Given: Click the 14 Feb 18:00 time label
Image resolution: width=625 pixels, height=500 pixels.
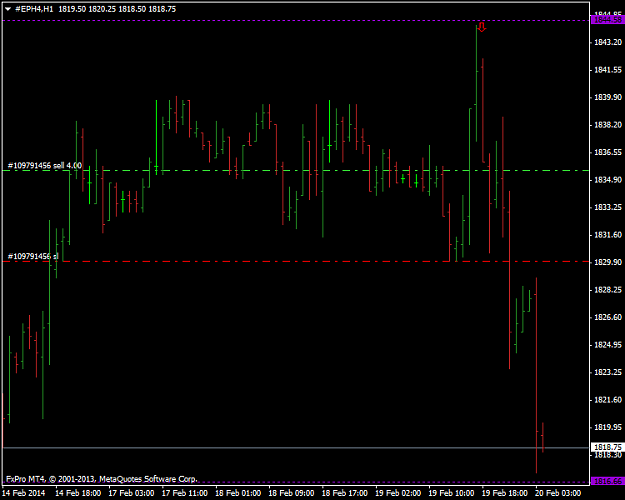Looking at the screenshot, I should point(78,493).
